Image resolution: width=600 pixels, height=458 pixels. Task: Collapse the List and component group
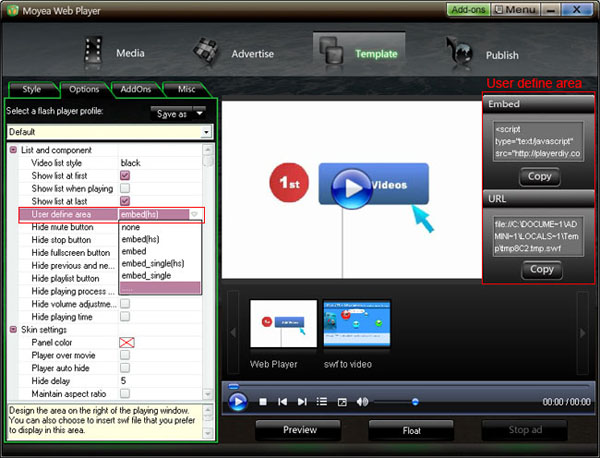point(13,150)
